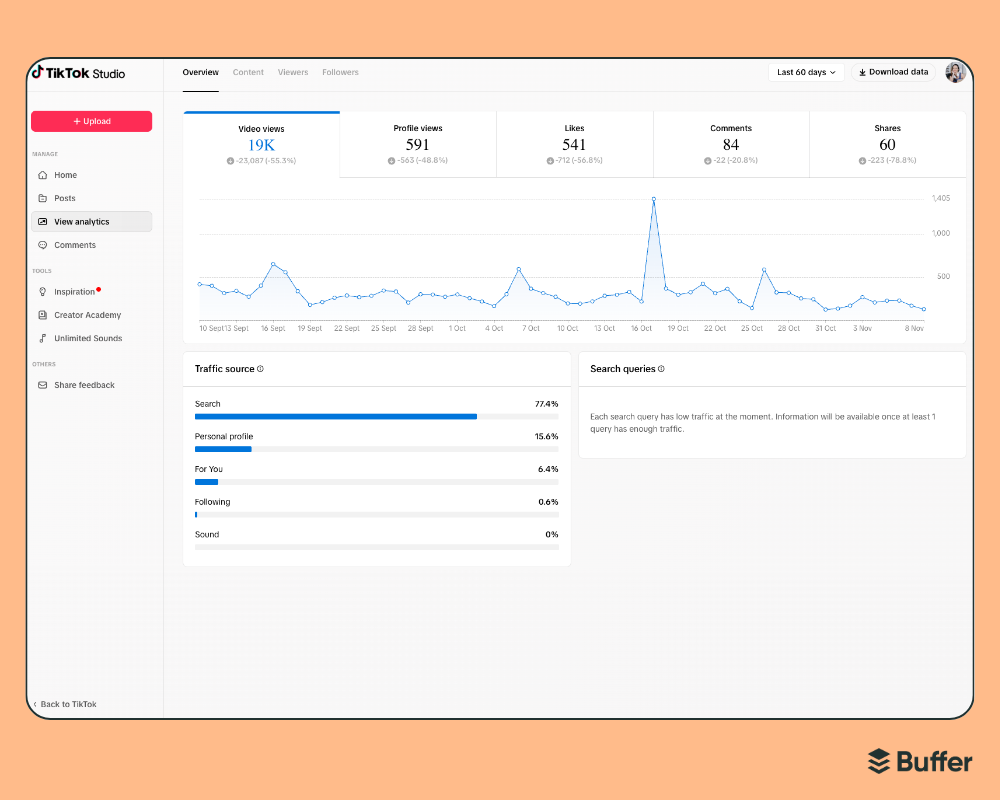Click the red Upload button
The image size is (1000, 800).
(x=91, y=121)
